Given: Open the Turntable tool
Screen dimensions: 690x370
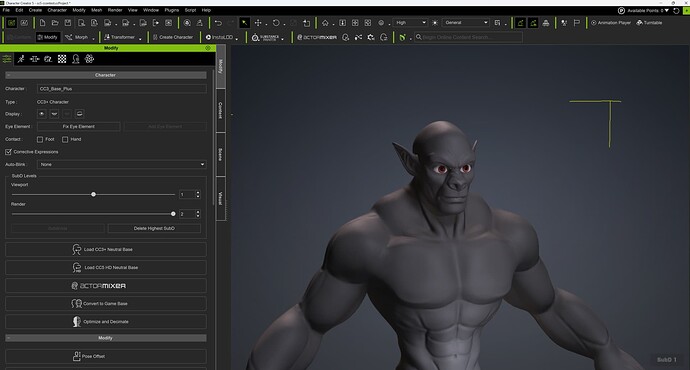Looking at the screenshot, I should 649,22.
